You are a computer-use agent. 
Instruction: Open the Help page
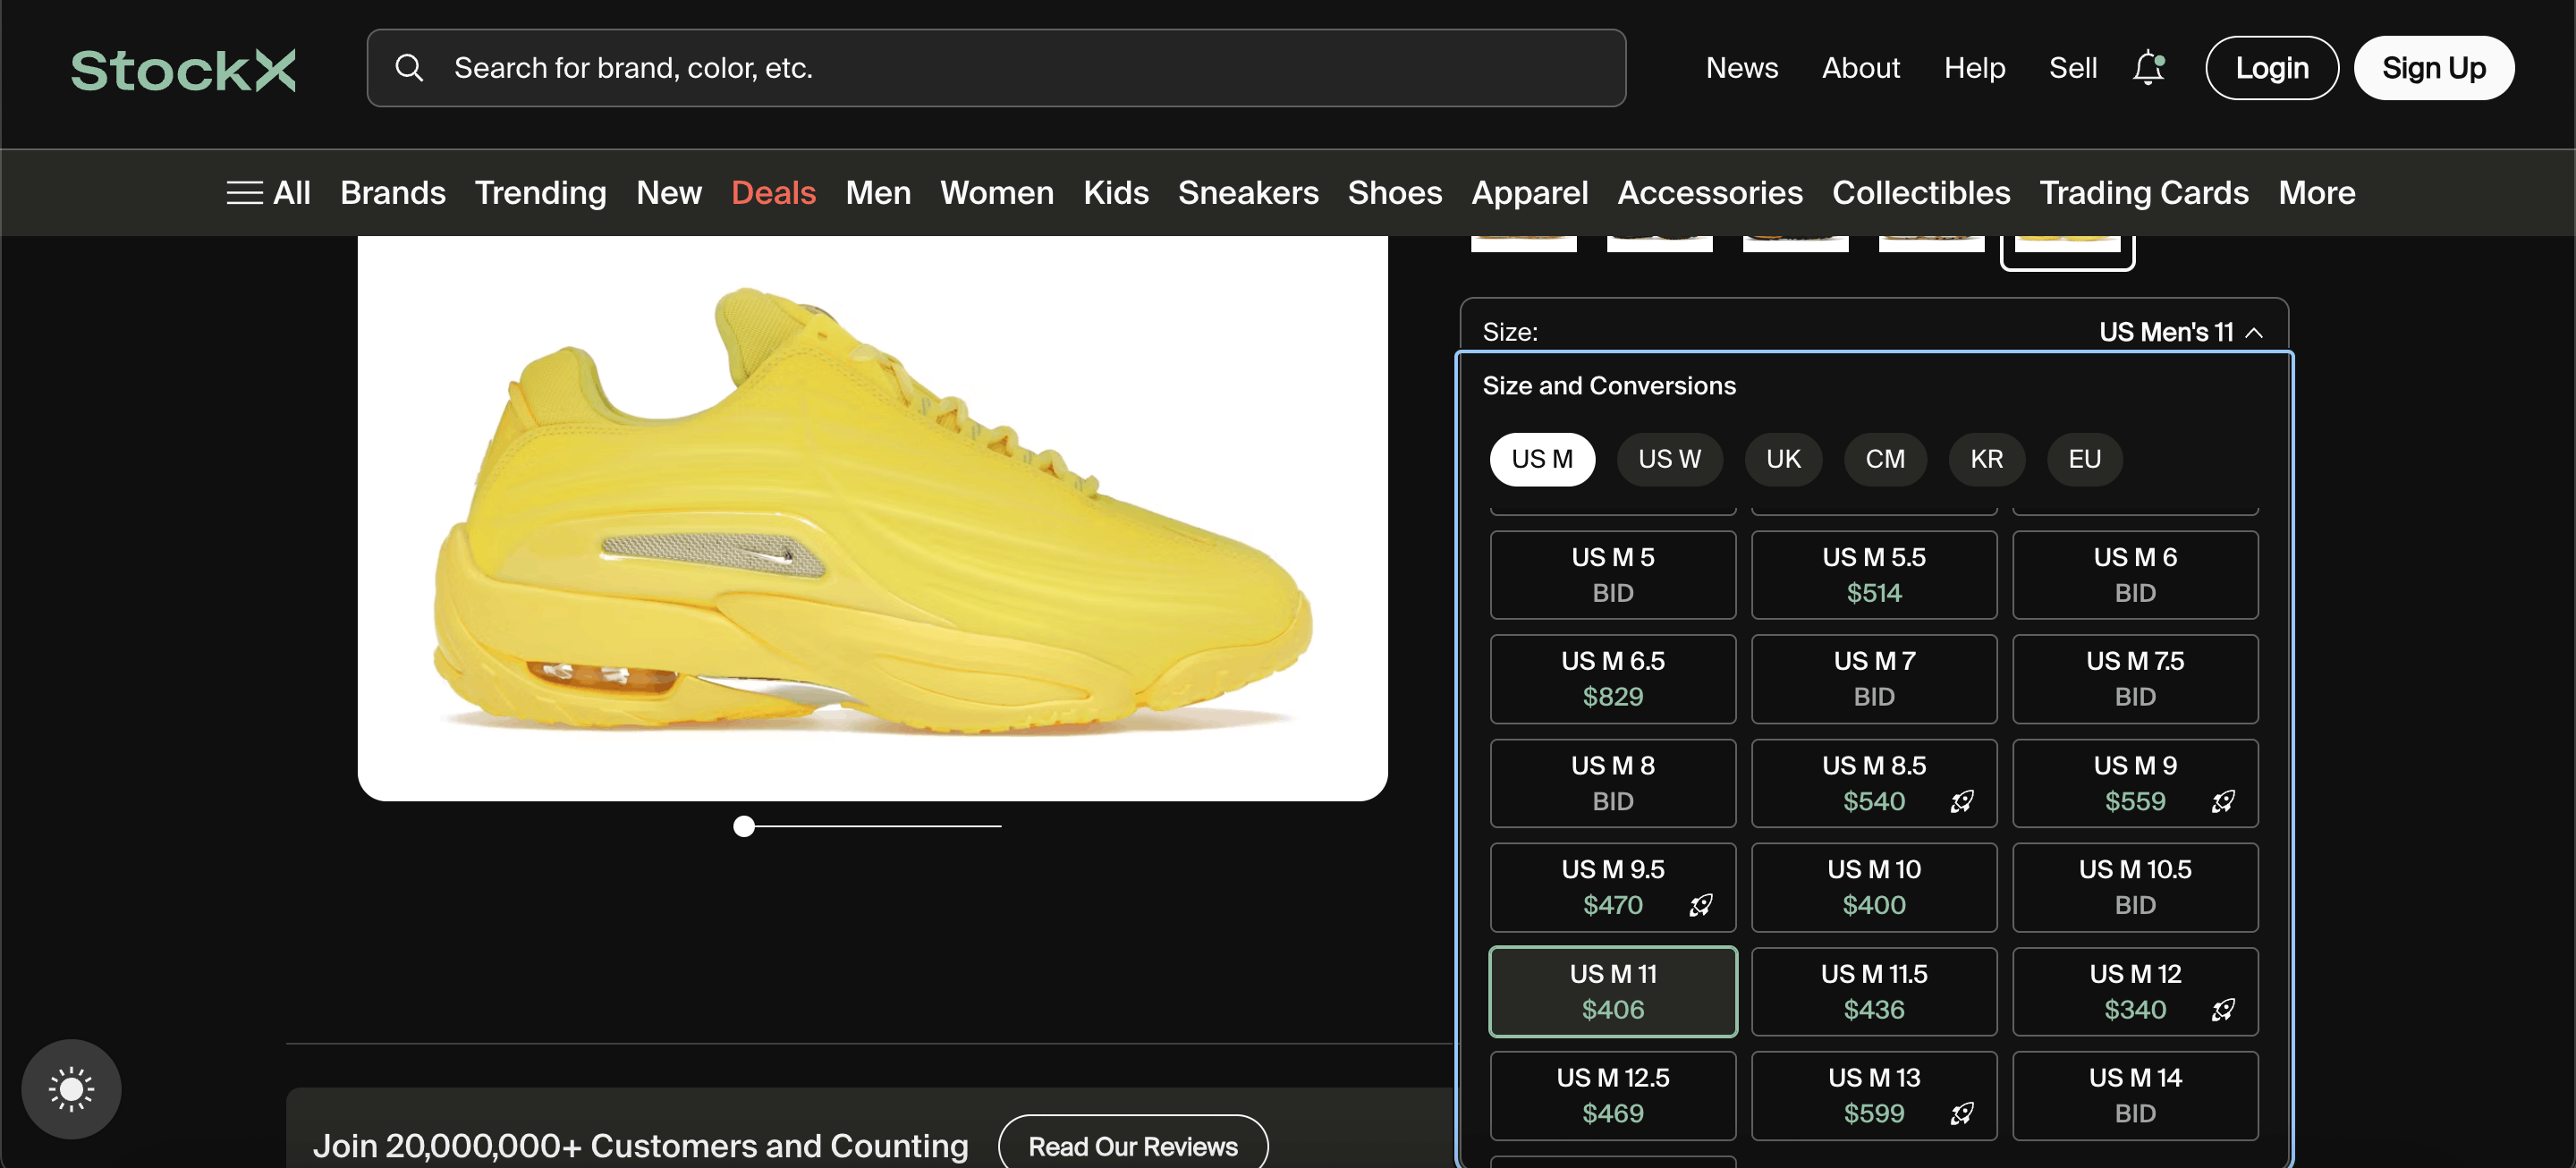(x=1974, y=68)
